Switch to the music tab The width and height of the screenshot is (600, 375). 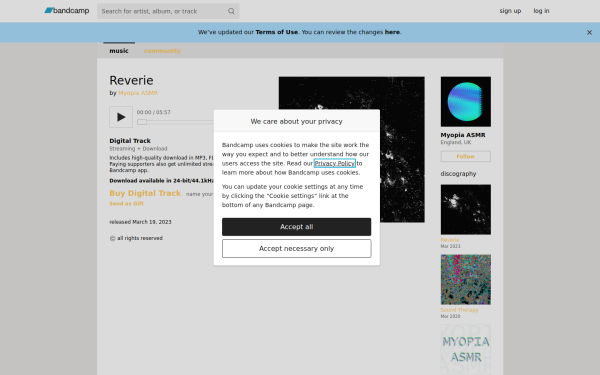119,51
